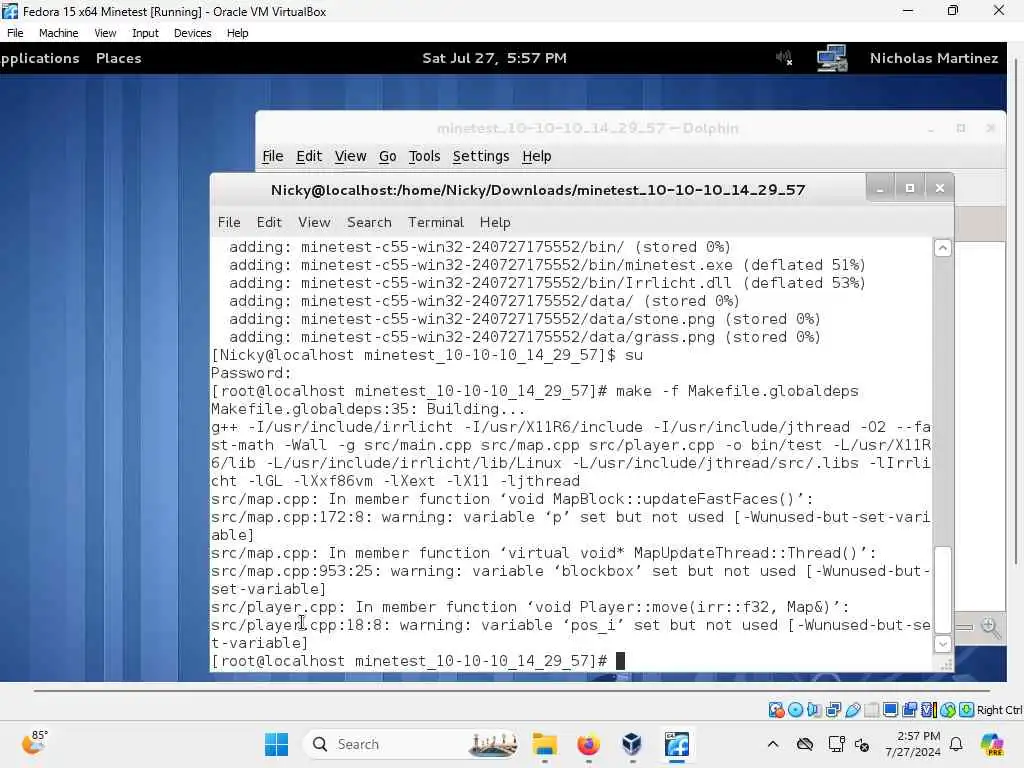Open the VirtualBox Input menu

click(x=145, y=33)
